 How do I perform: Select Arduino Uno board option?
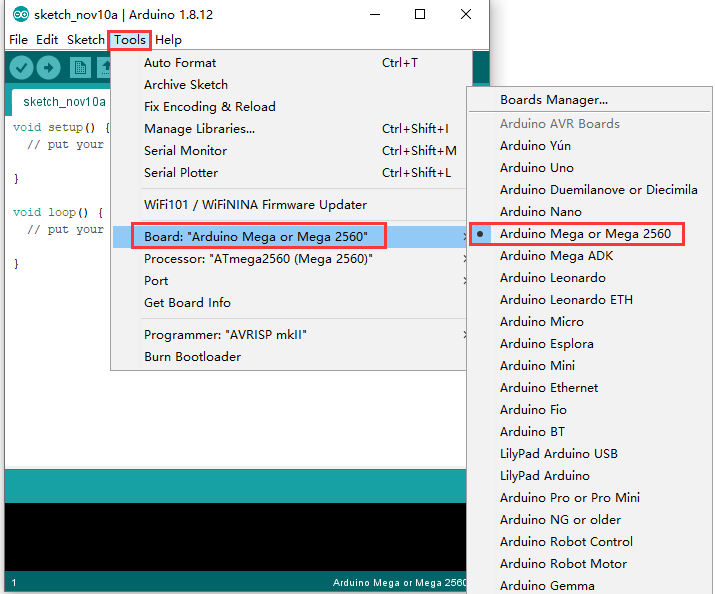click(536, 168)
